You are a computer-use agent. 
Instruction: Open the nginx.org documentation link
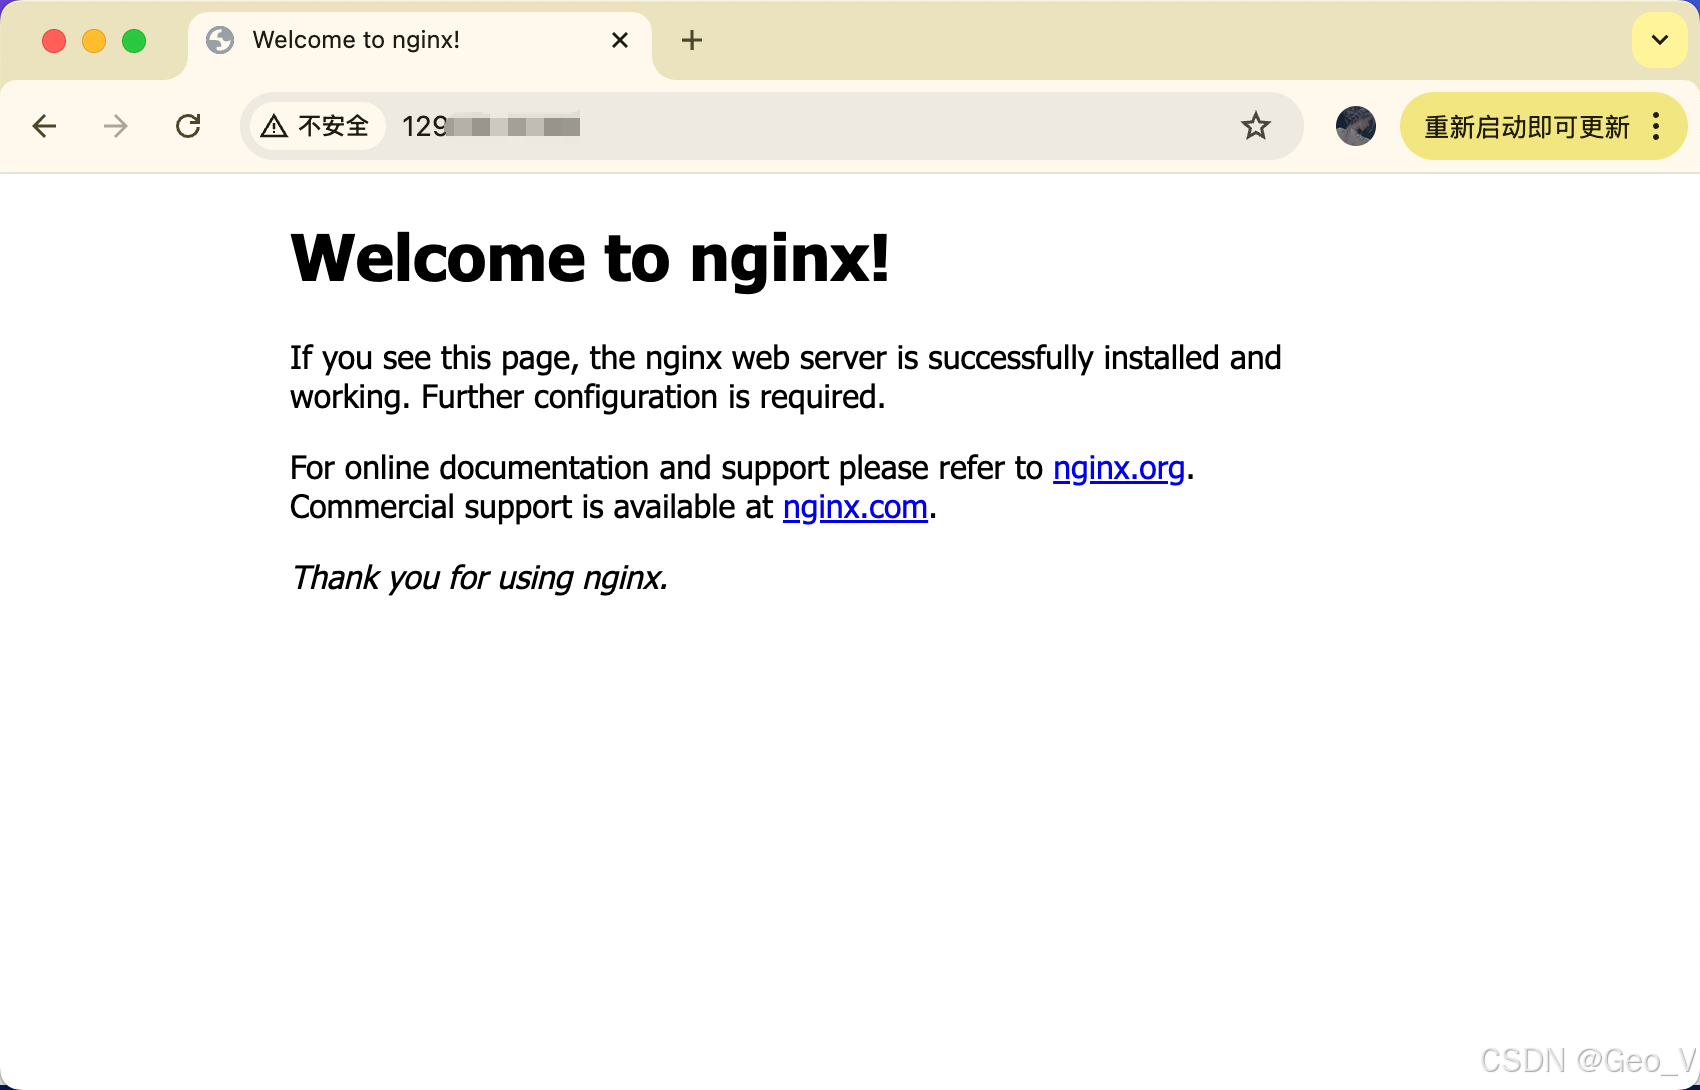click(x=1119, y=468)
